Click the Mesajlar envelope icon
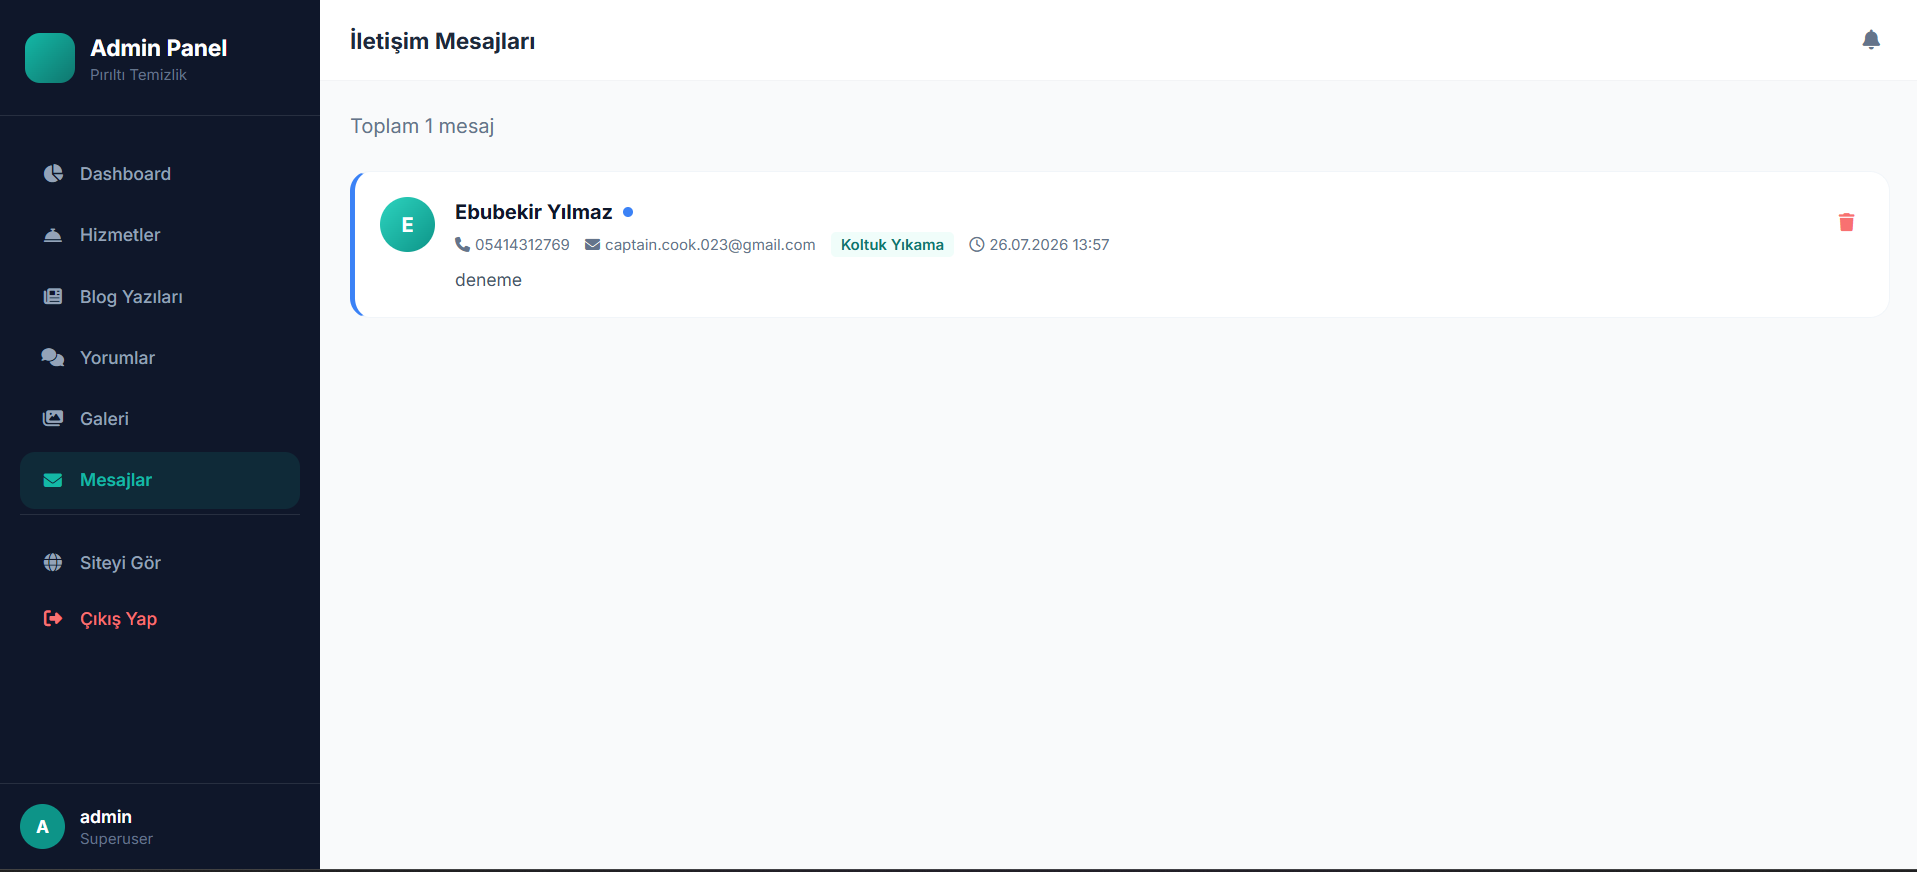This screenshot has width=1917, height=872. (53, 480)
